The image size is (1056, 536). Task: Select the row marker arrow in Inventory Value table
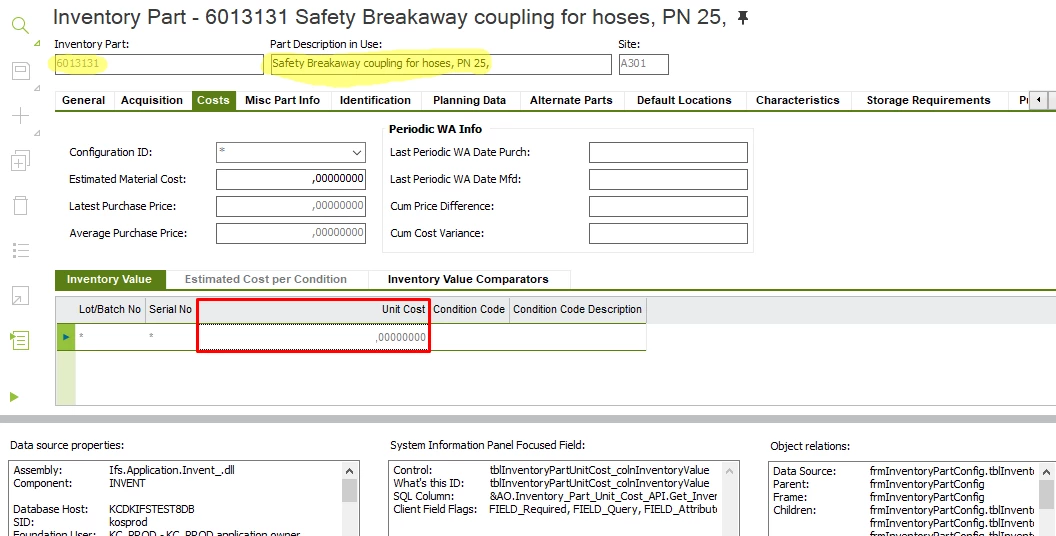click(66, 337)
